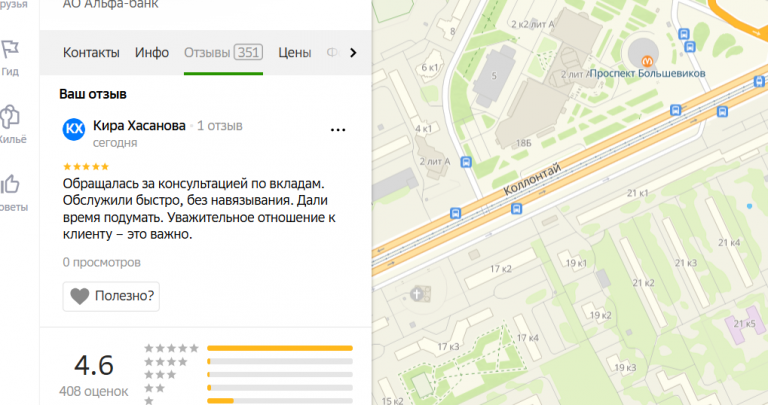
Task: Switch to the Инфо tab
Action: click(x=152, y=52)
